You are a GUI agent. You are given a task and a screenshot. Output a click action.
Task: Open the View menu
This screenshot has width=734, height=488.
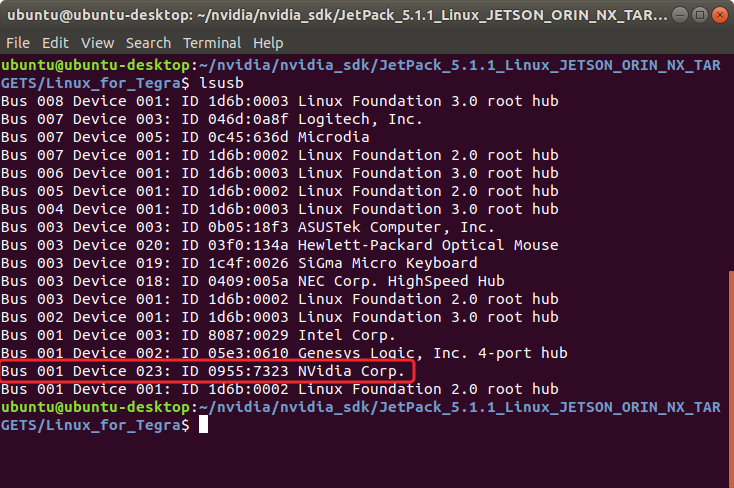click(97, 43)
